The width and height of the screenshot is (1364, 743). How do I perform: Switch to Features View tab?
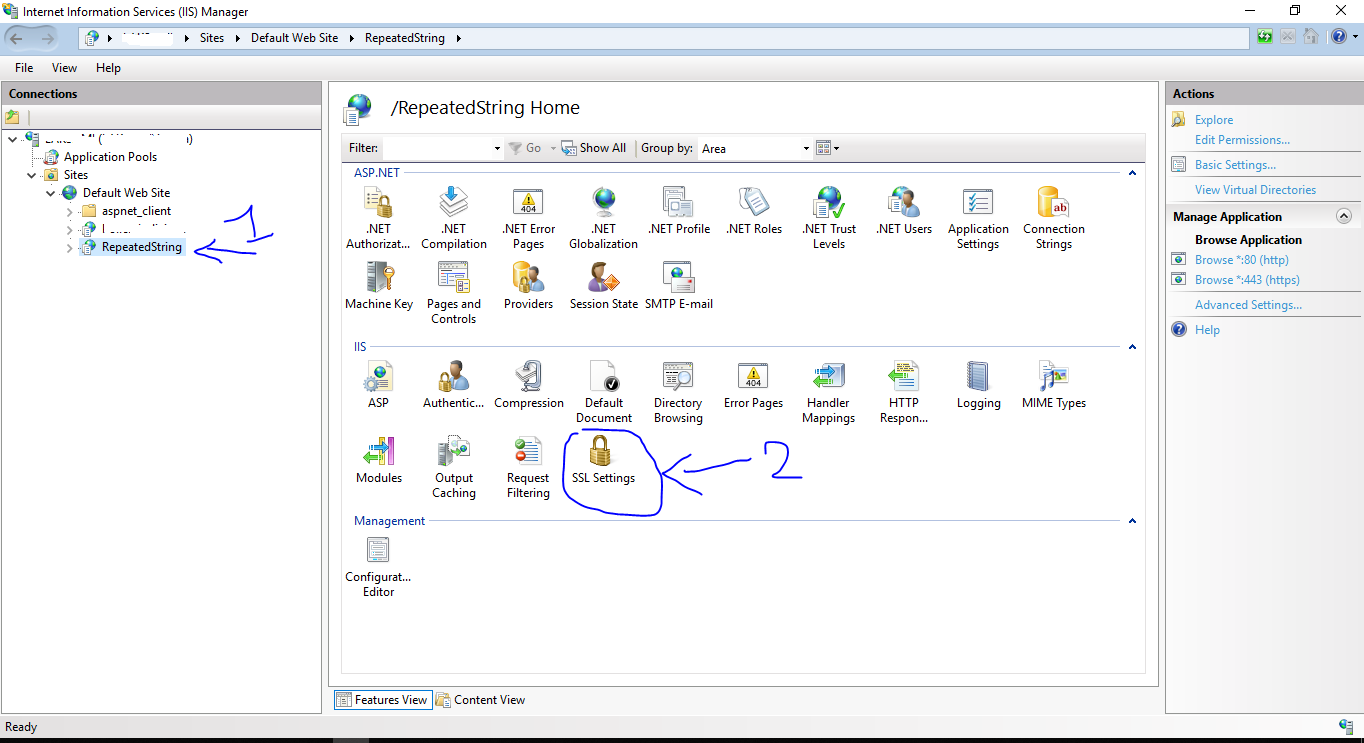(x=382, y=700)
